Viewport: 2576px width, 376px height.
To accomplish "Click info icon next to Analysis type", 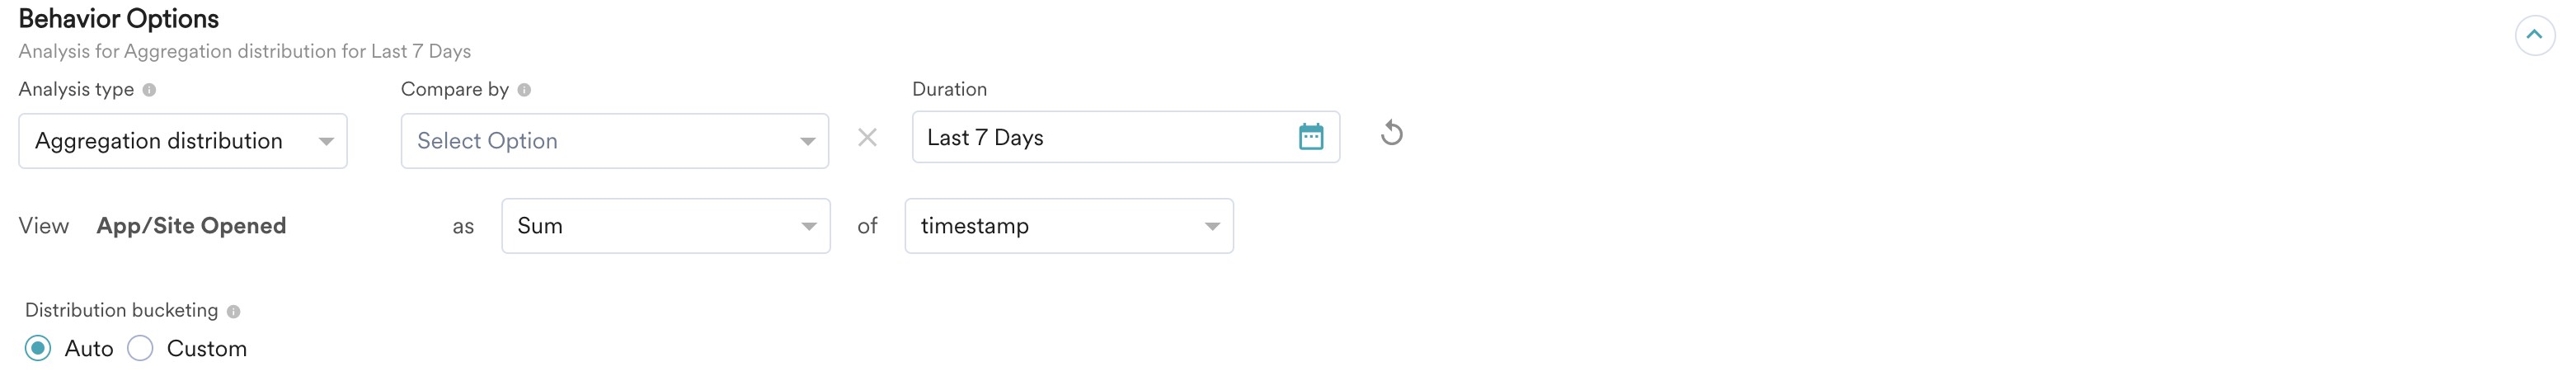I will (x=149, y=90).
